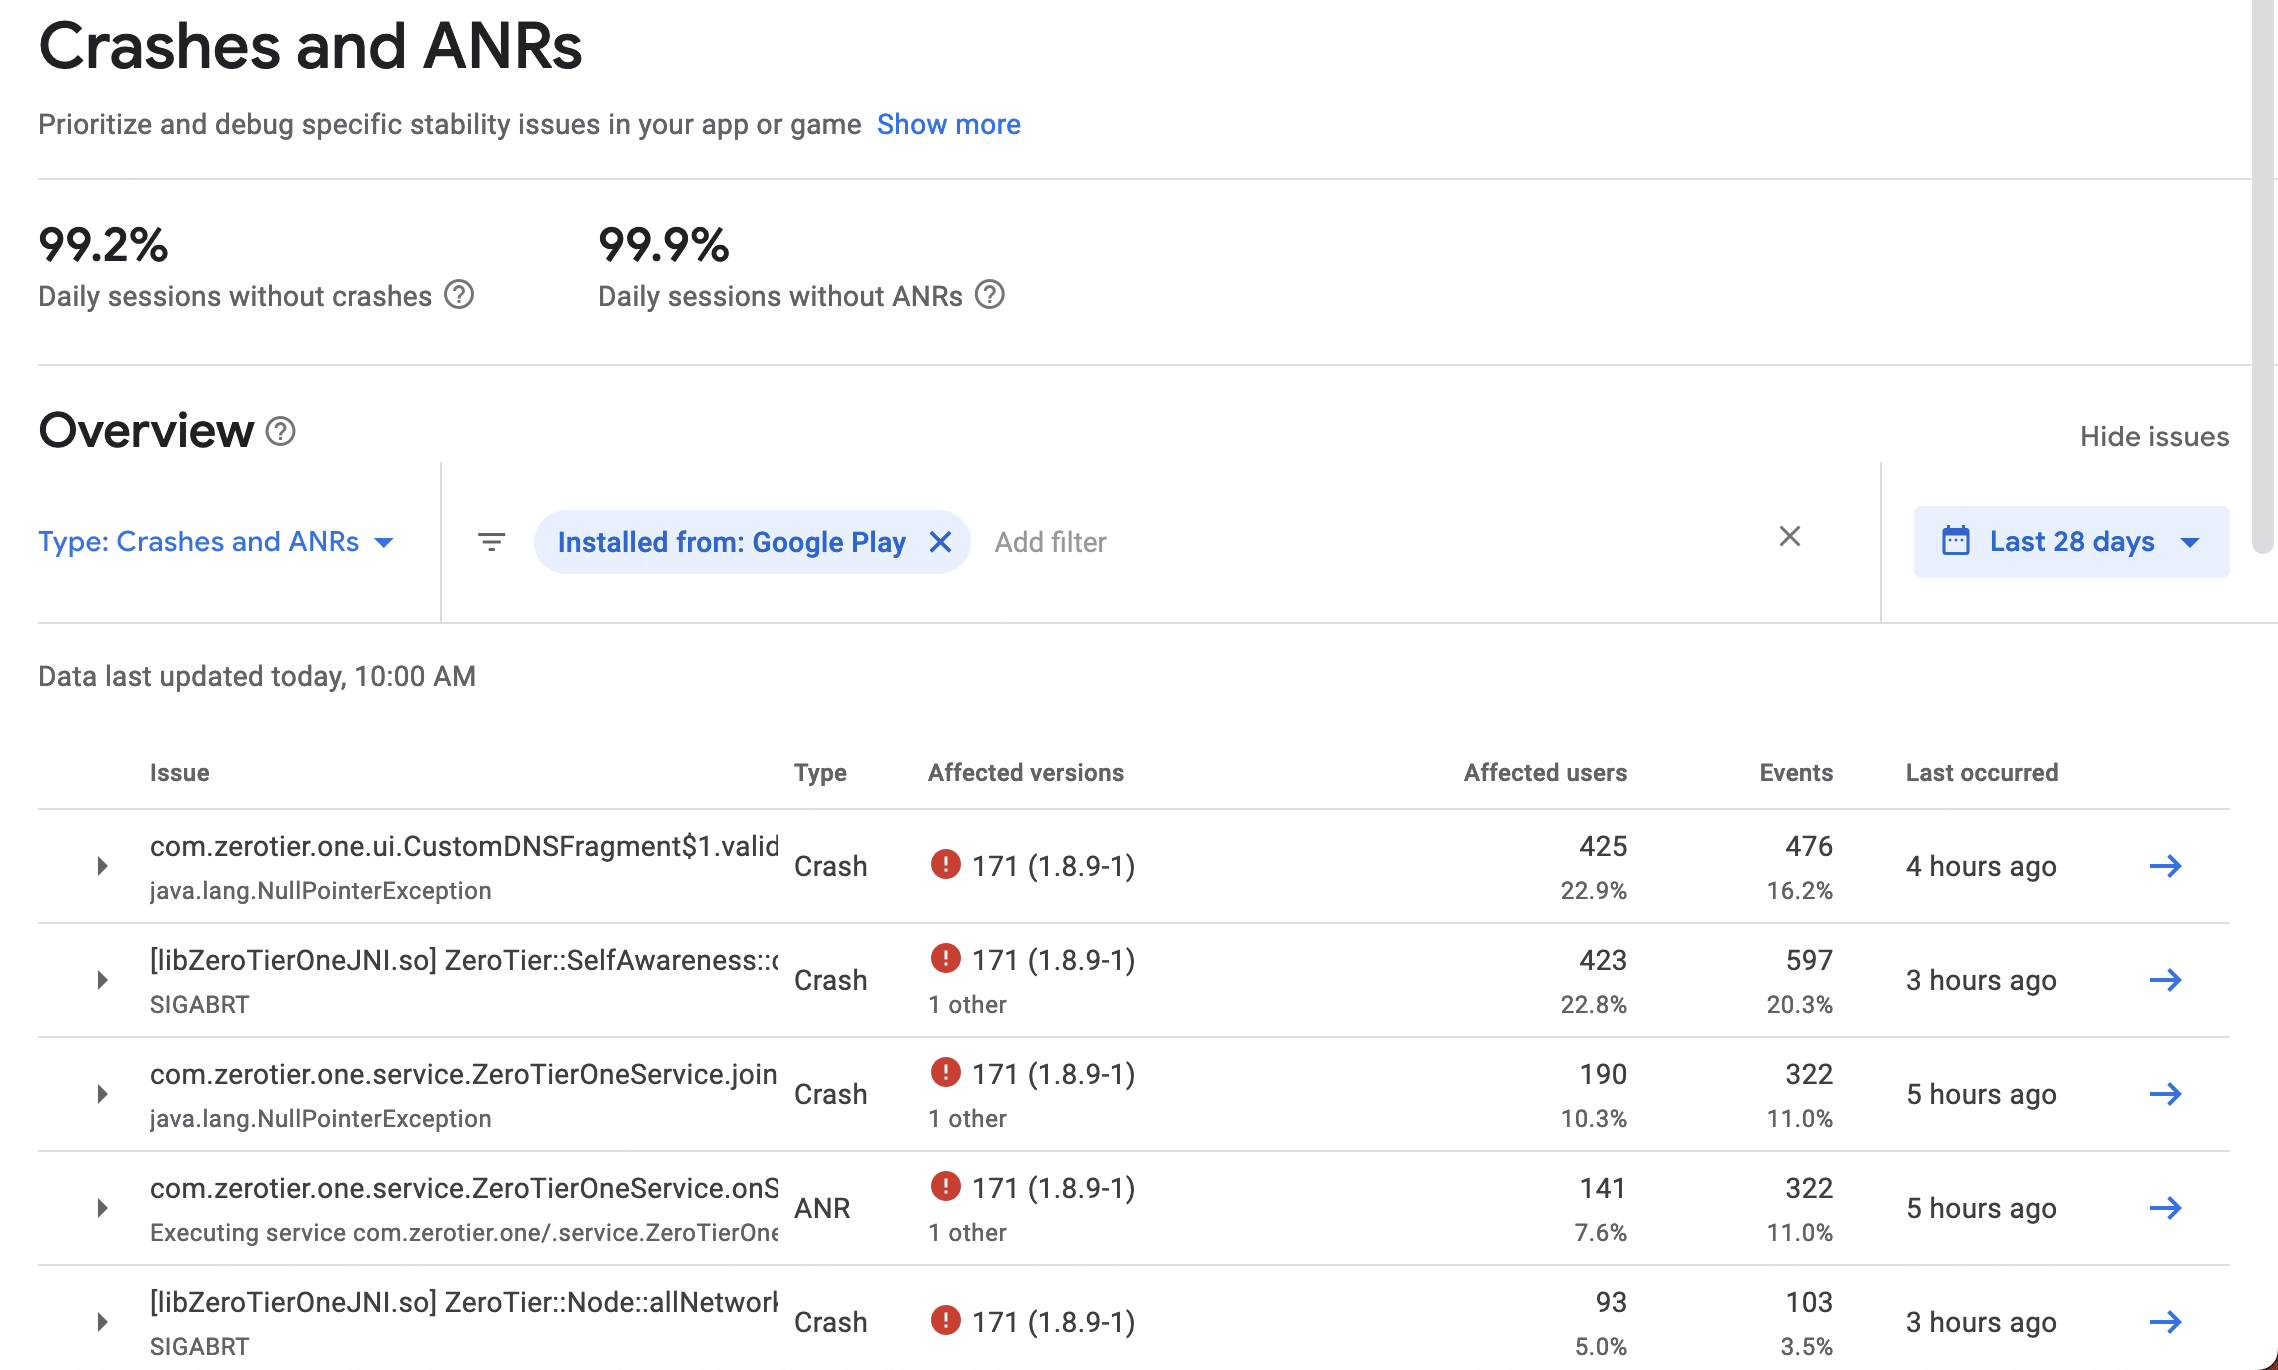Open help for Daily sessions without crashes

459,295
